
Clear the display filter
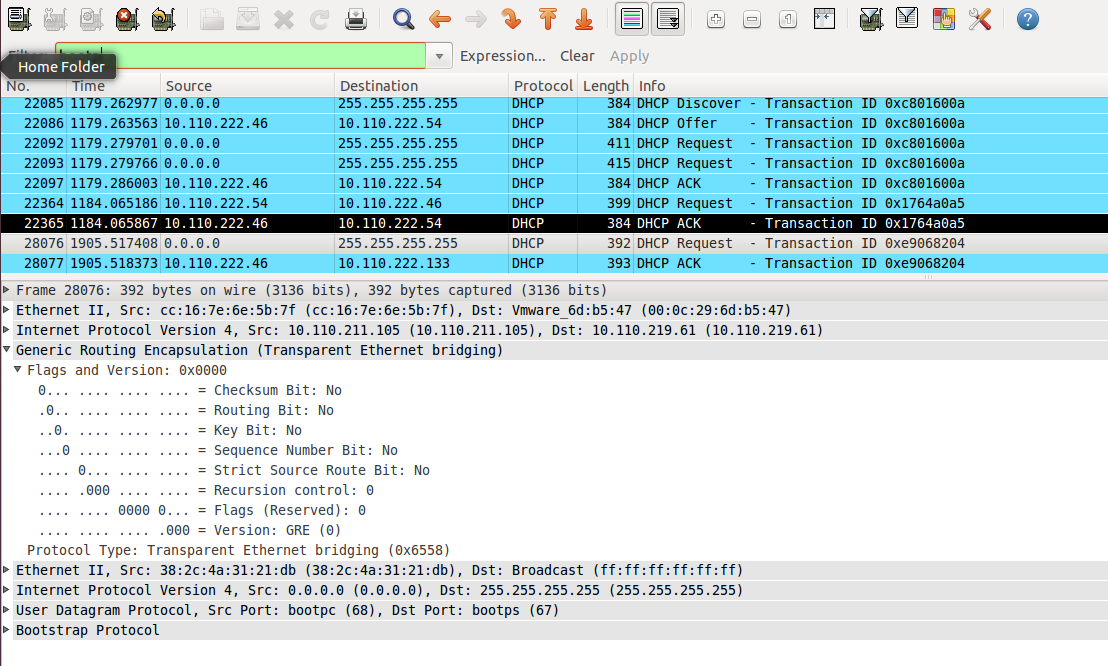tap(577, 56)
